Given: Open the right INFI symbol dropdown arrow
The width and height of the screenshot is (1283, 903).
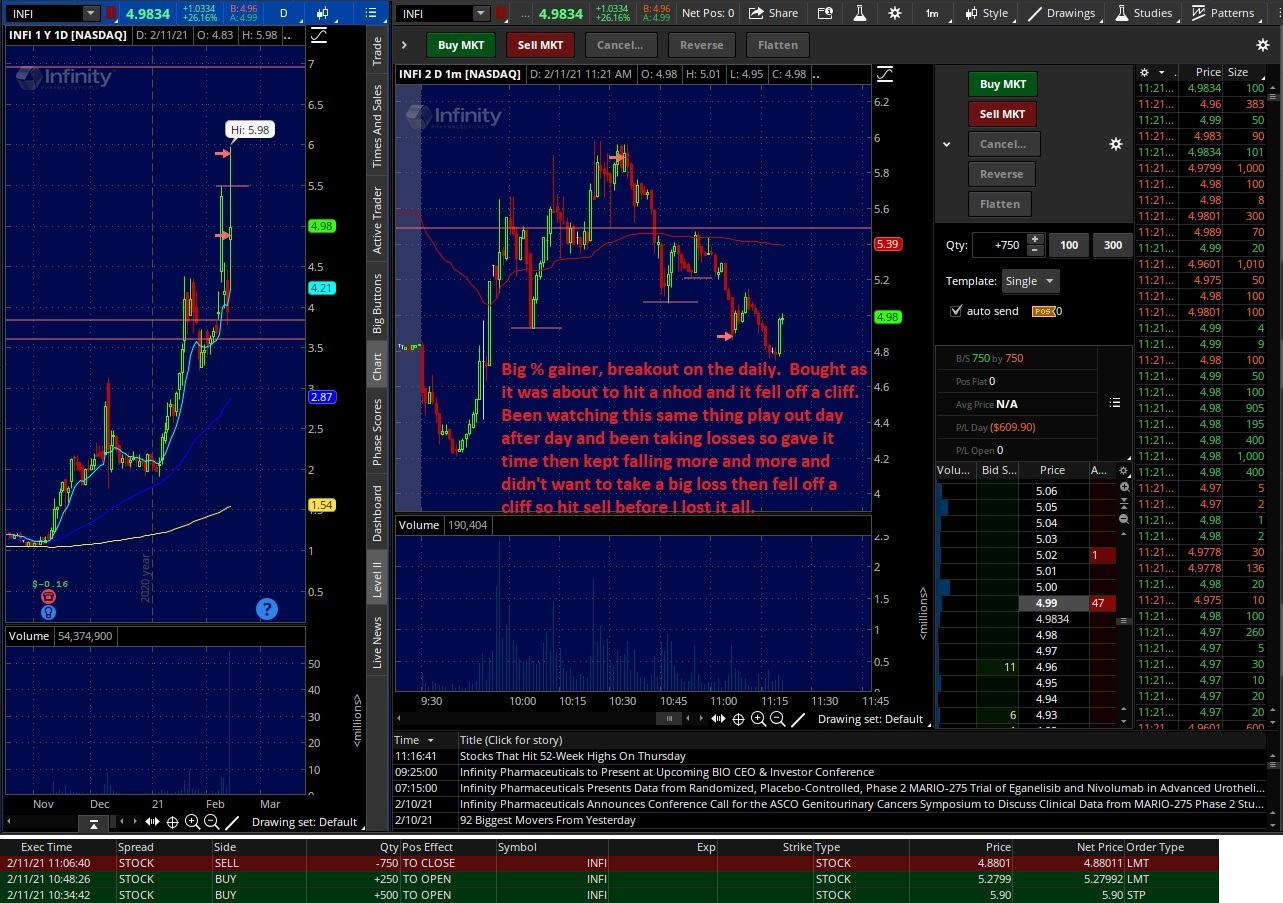Looking at the screenshot, I should coord(481,13).
